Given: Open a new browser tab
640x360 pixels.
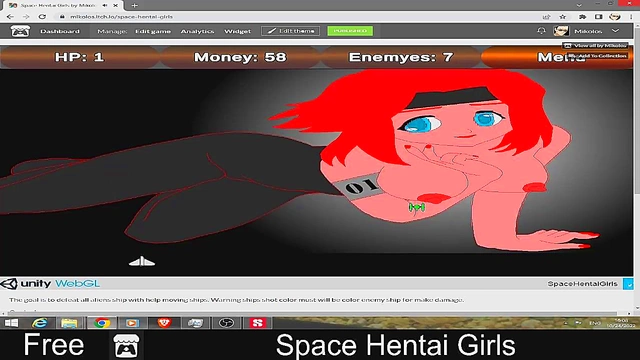Looking at the screenshot, I should pos(134,6).
